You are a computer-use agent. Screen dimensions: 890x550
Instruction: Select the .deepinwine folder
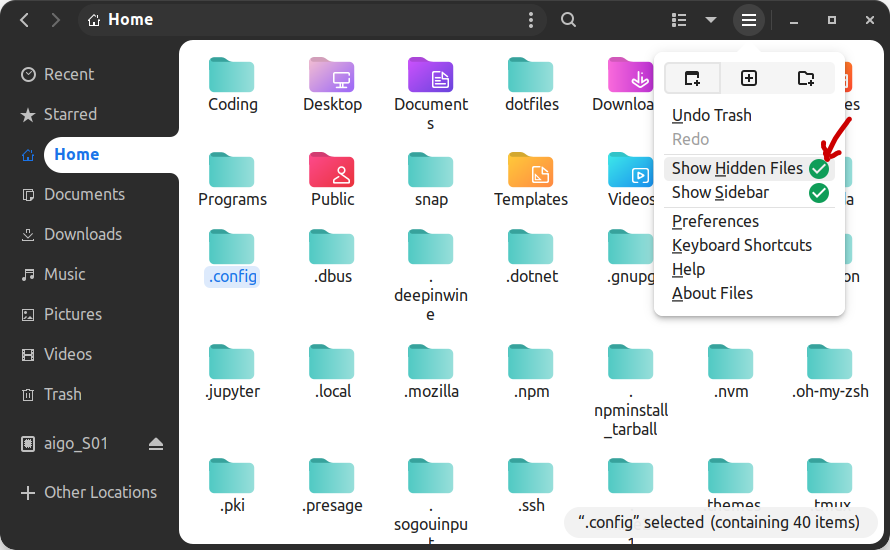[431, 247]
